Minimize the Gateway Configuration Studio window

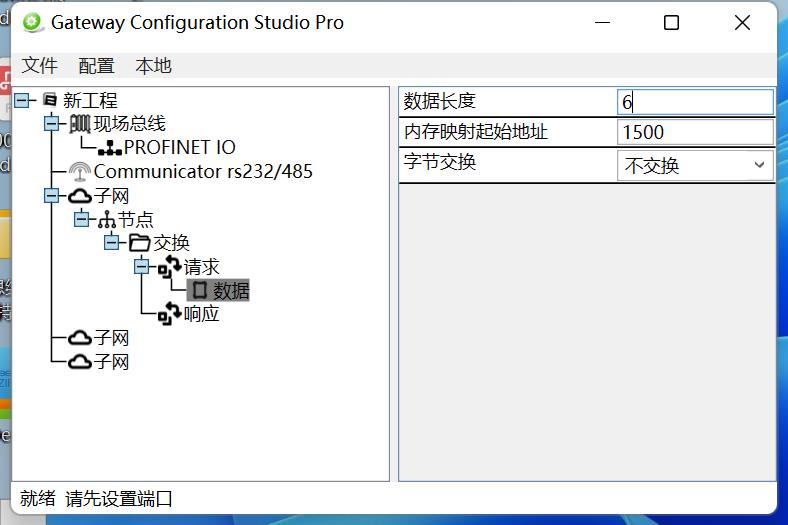pos(602,23)
